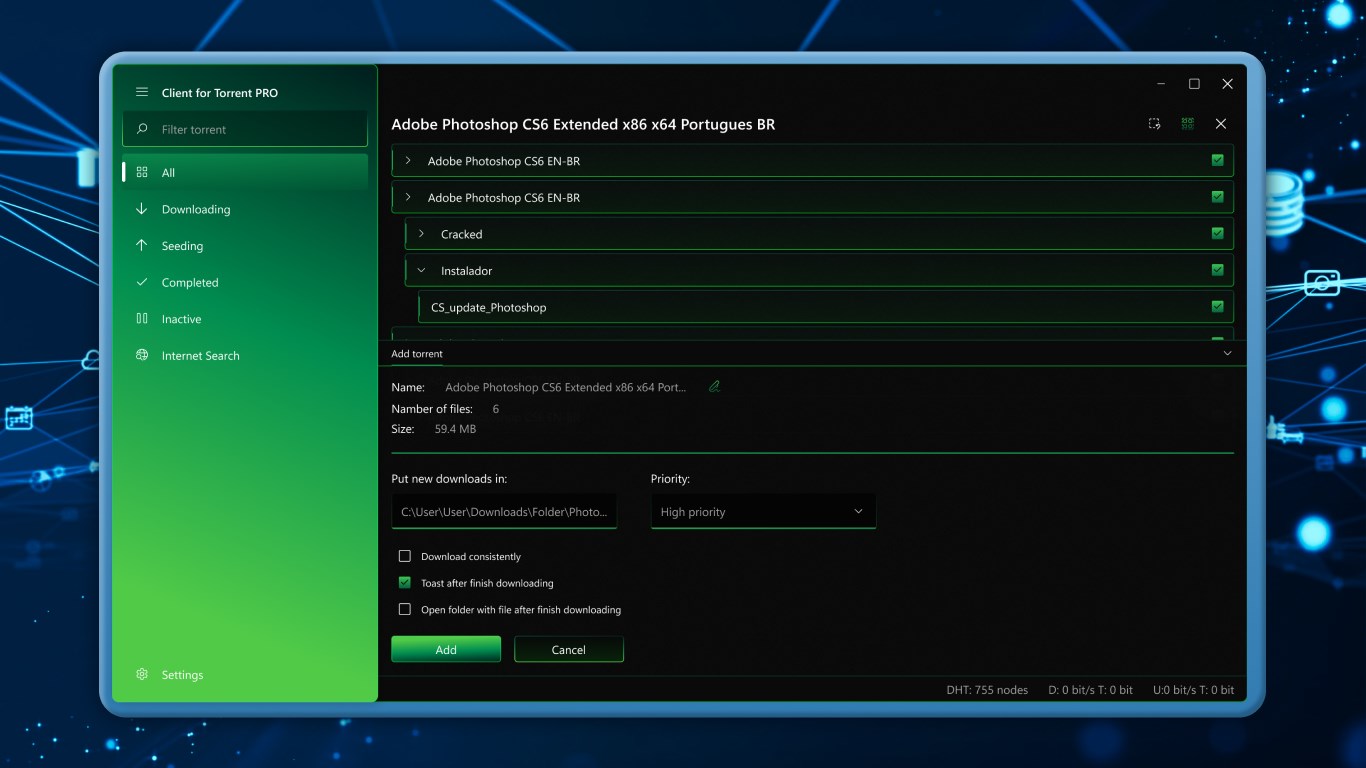
Task: Click download speed D: 0 bit/s status
Action: tap(1091, 690)
